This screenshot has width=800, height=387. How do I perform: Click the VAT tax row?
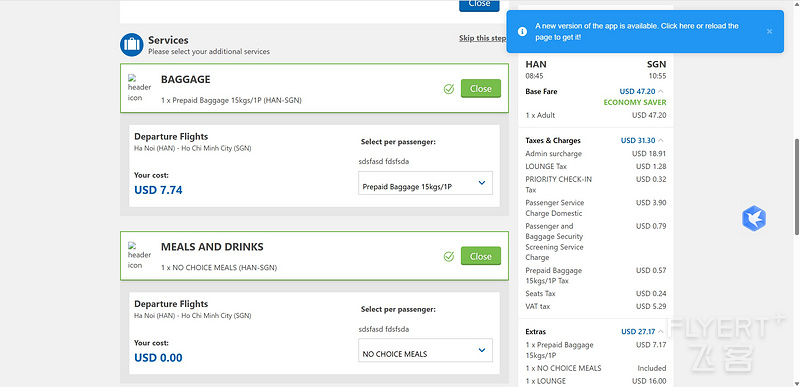click(x=596, y=306)
